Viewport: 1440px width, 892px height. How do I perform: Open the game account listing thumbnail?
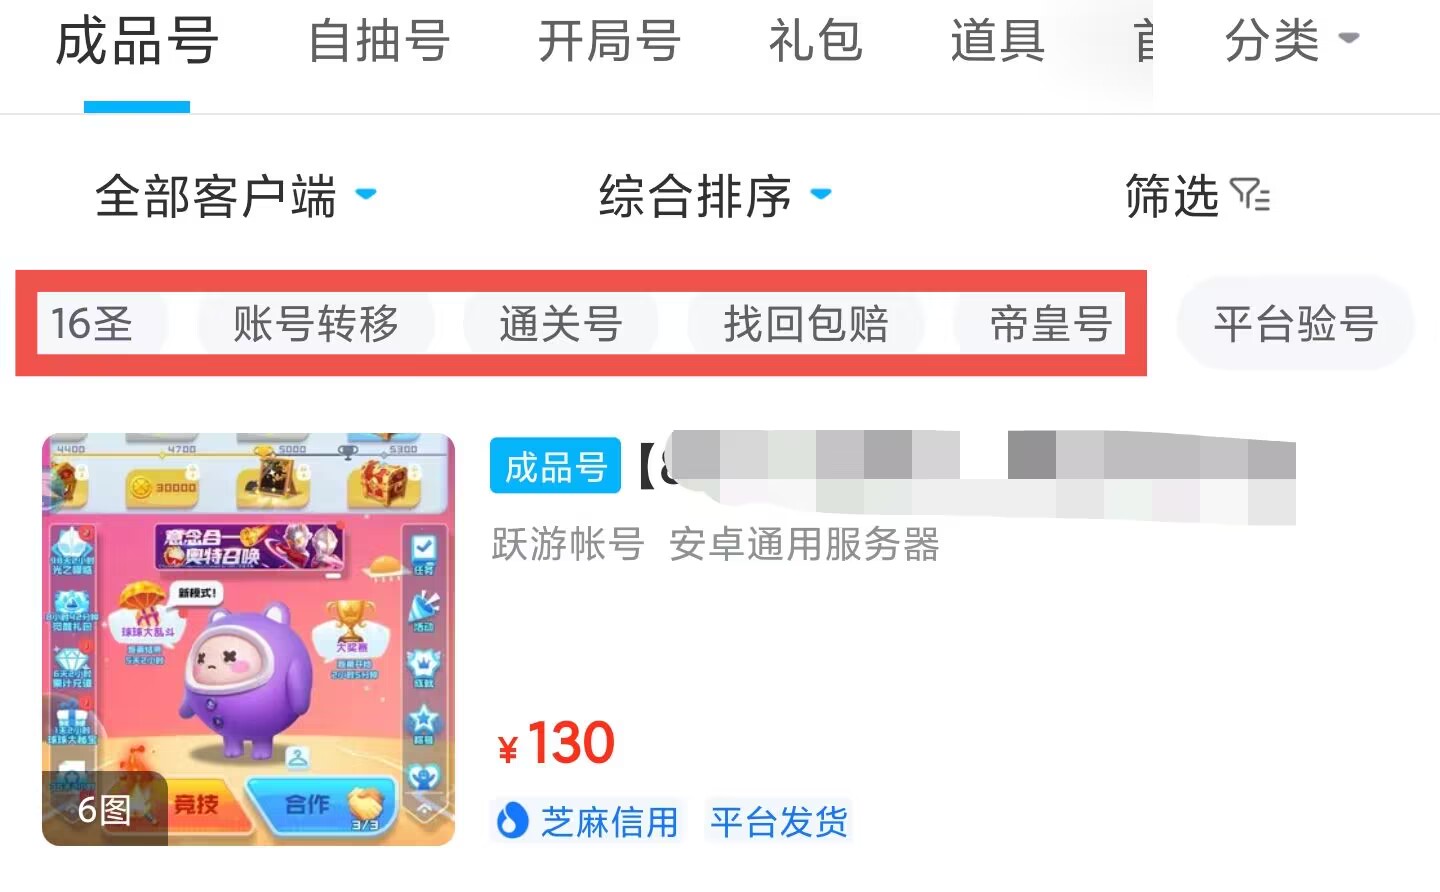pos(248,640)
